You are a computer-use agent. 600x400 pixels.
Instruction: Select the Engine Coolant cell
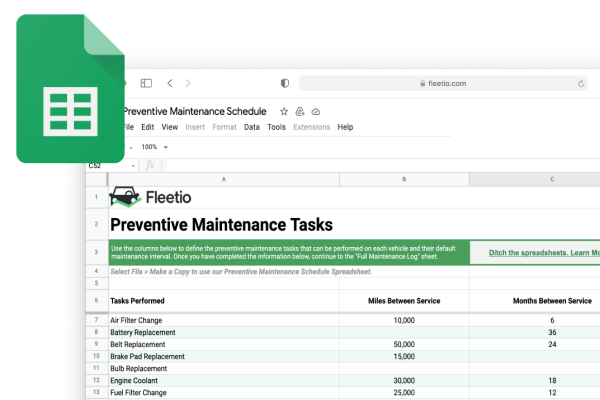(x=224, y=380)
